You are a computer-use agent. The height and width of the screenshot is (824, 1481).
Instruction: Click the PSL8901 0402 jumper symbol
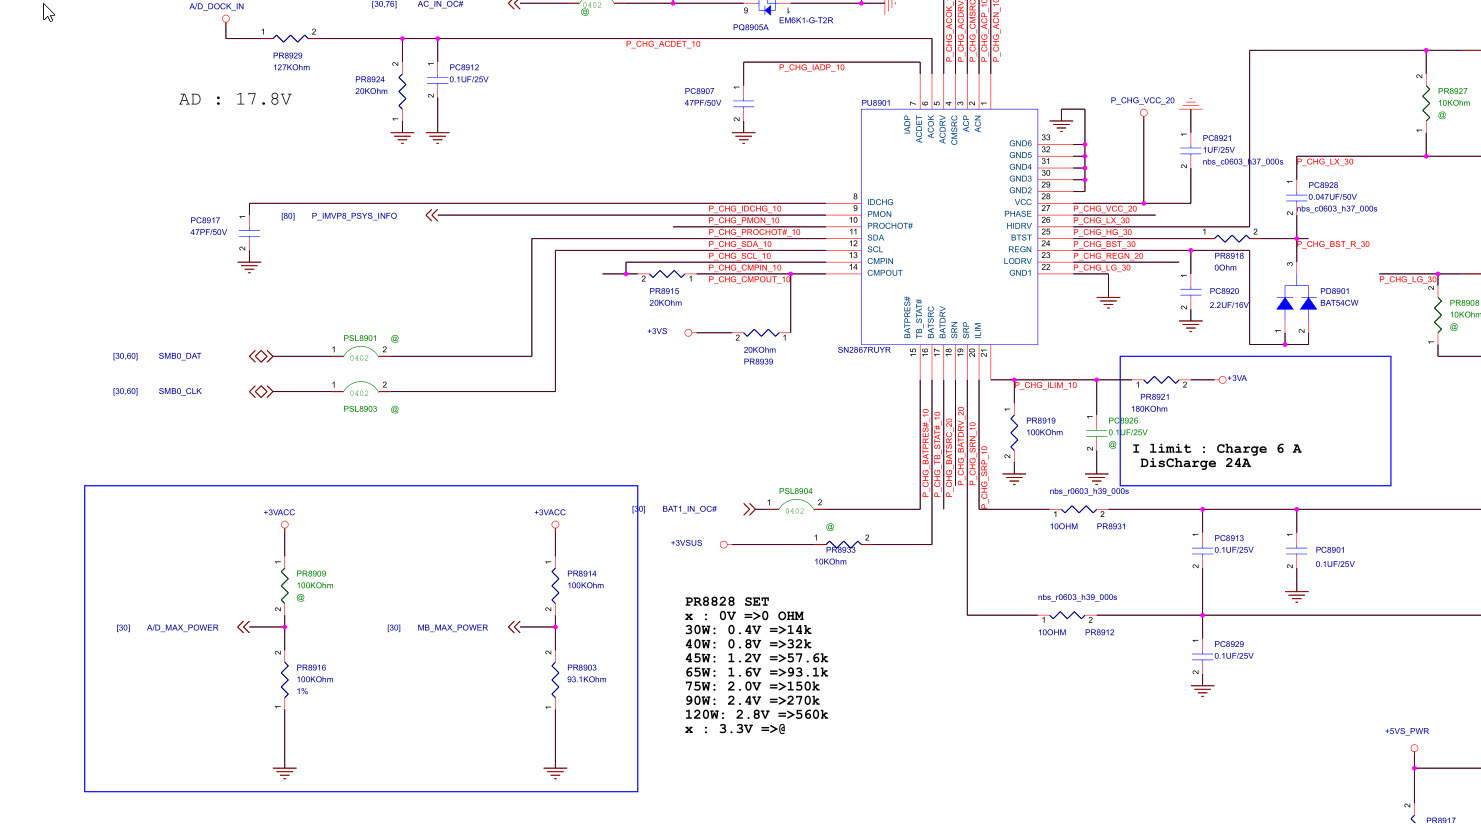(360, 355)
